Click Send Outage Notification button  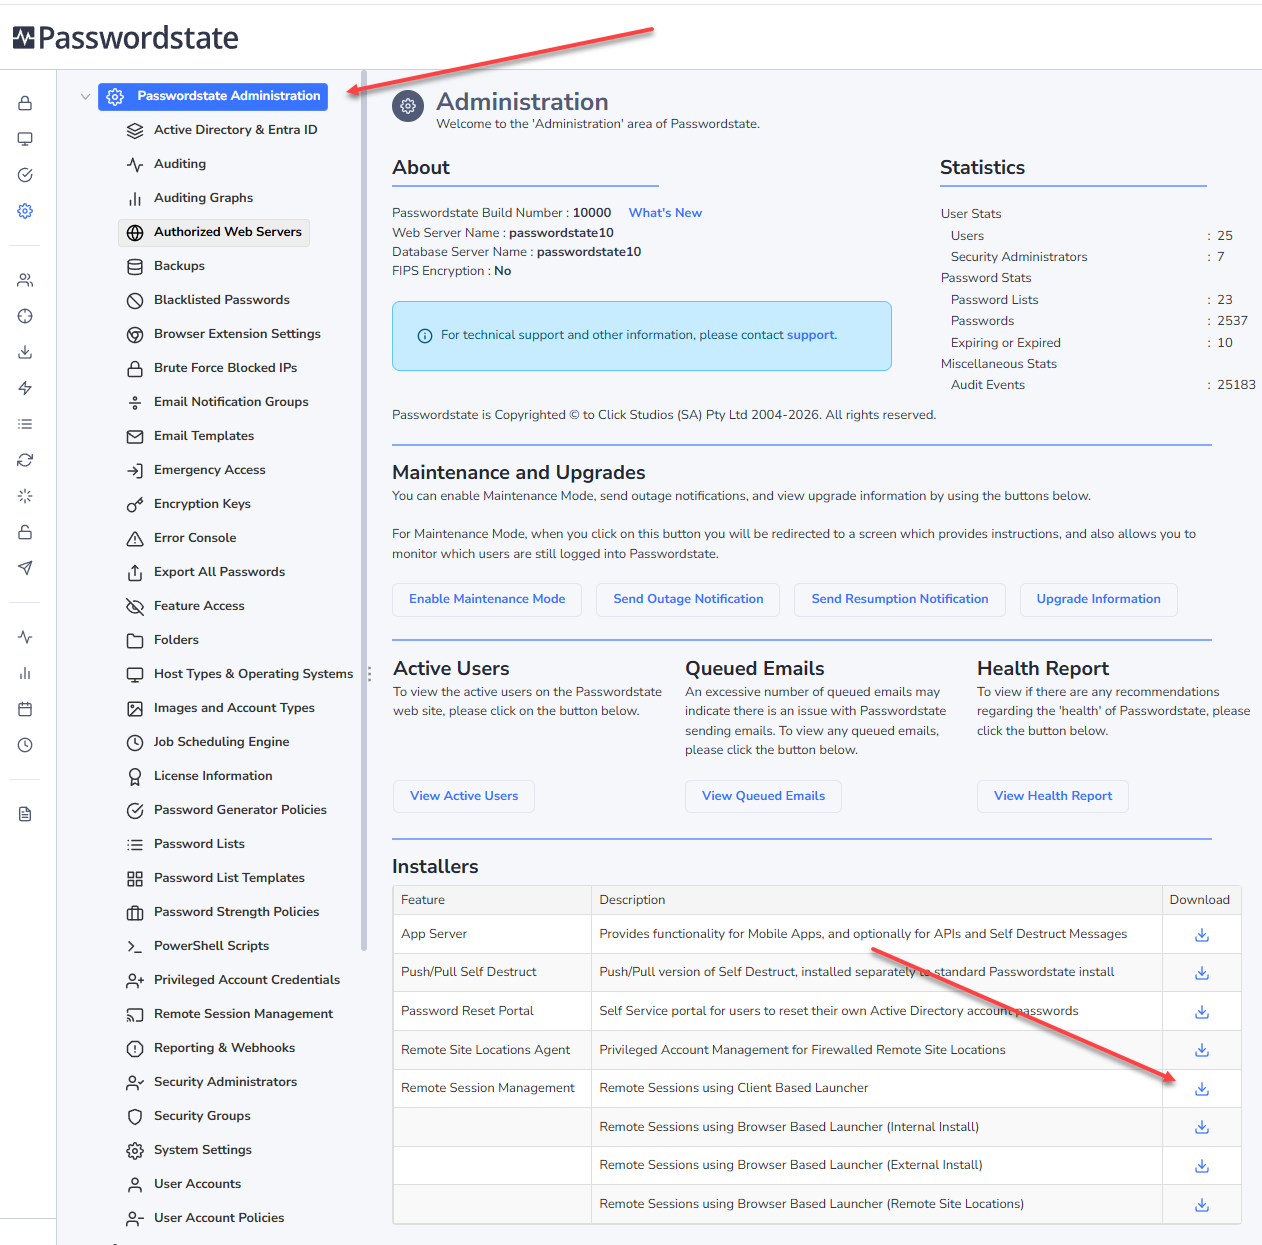pyautogui.click(x=688, y=599)
